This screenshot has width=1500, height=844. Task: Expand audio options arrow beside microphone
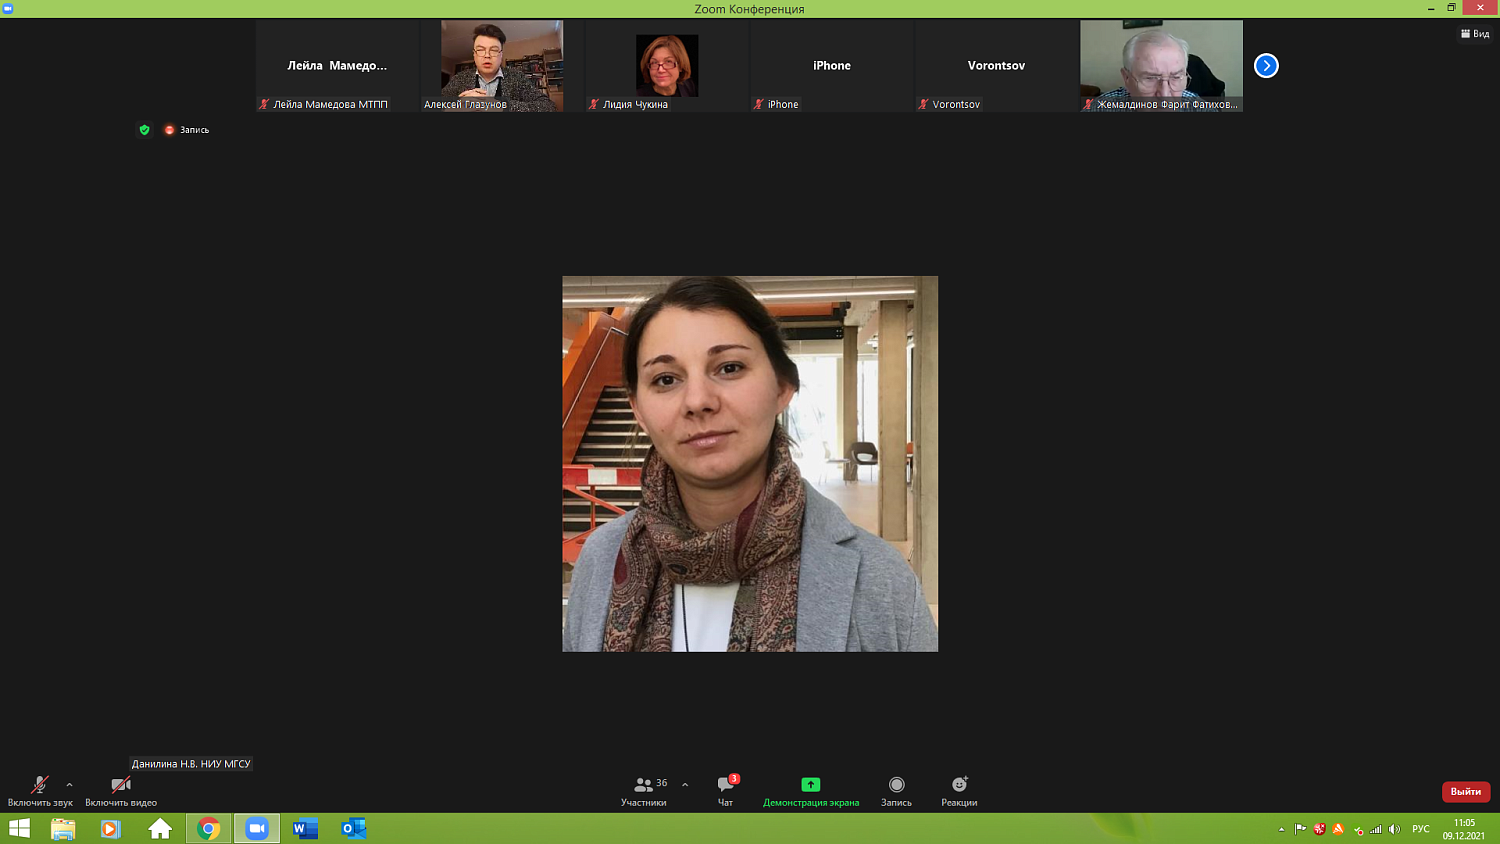click(69, 785)
